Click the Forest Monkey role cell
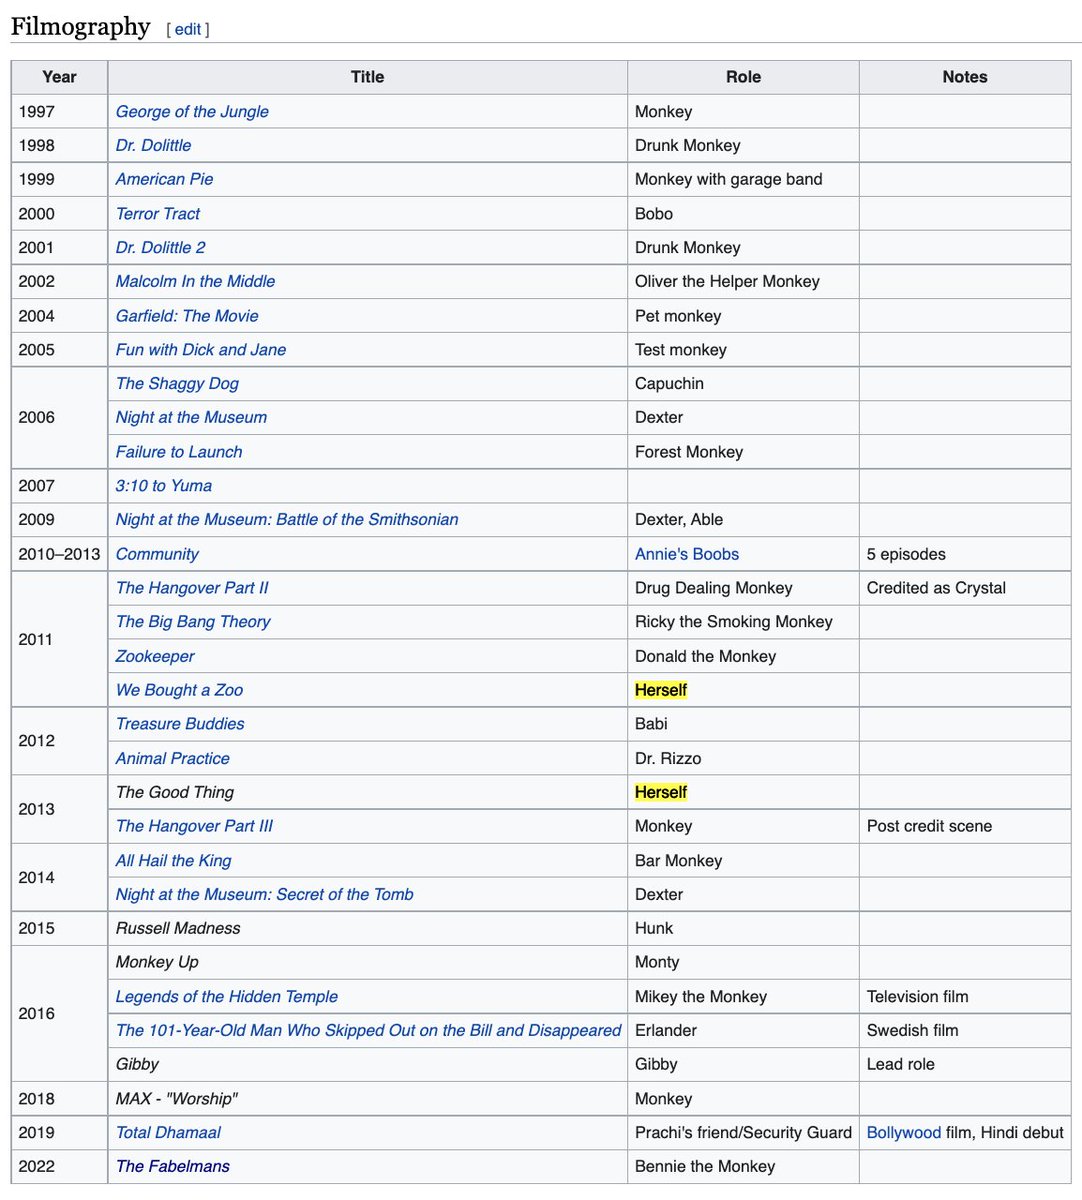1082x1200 pixels. click(743, 452)
